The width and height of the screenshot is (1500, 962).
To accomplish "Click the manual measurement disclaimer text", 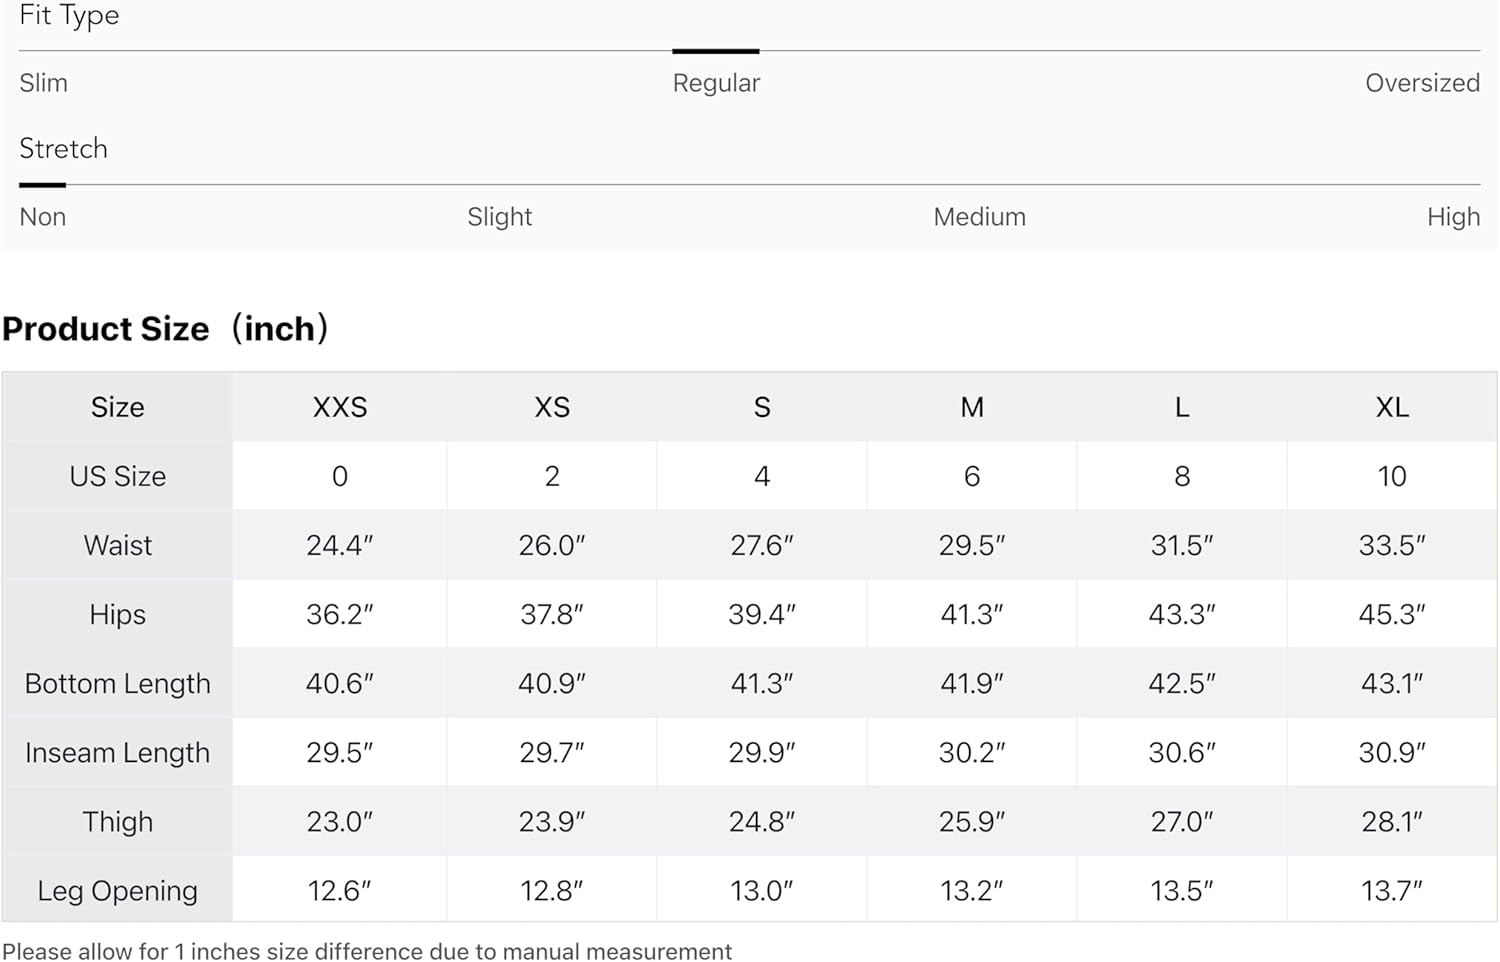I will (x=367, y=950).
